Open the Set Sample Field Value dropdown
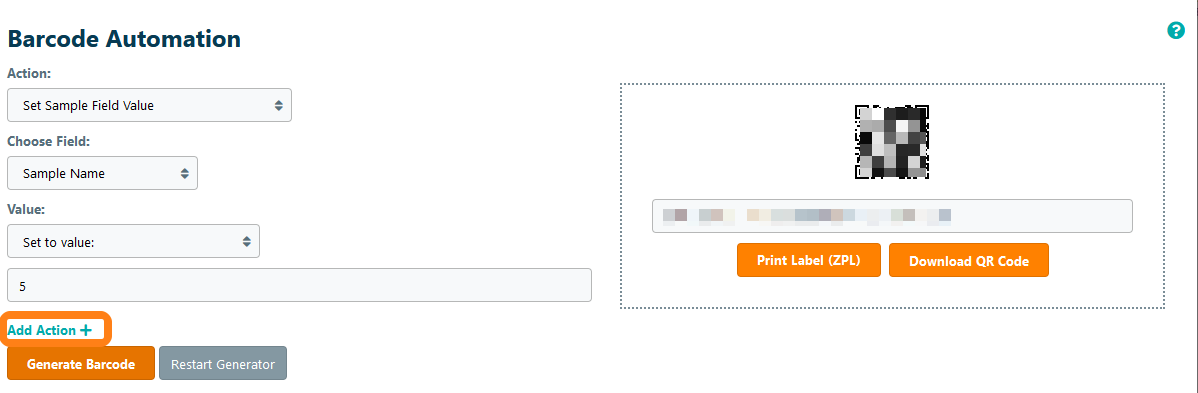Screen dimensions: 1198x393 149,105
